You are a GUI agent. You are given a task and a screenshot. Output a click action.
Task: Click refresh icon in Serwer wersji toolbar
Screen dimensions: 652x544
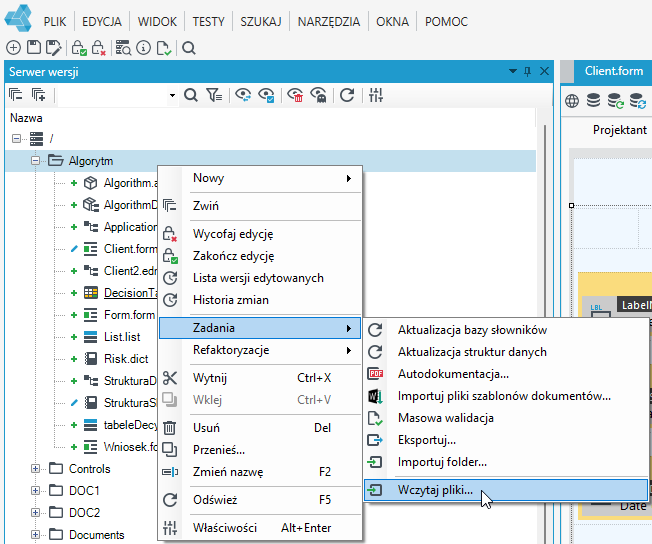[x=347, y=95]
